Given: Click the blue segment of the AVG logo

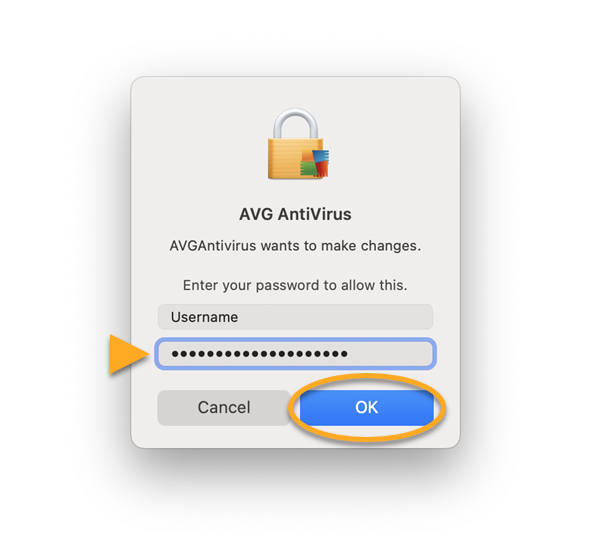Looking at the screenshot, I should click(322, 156).
